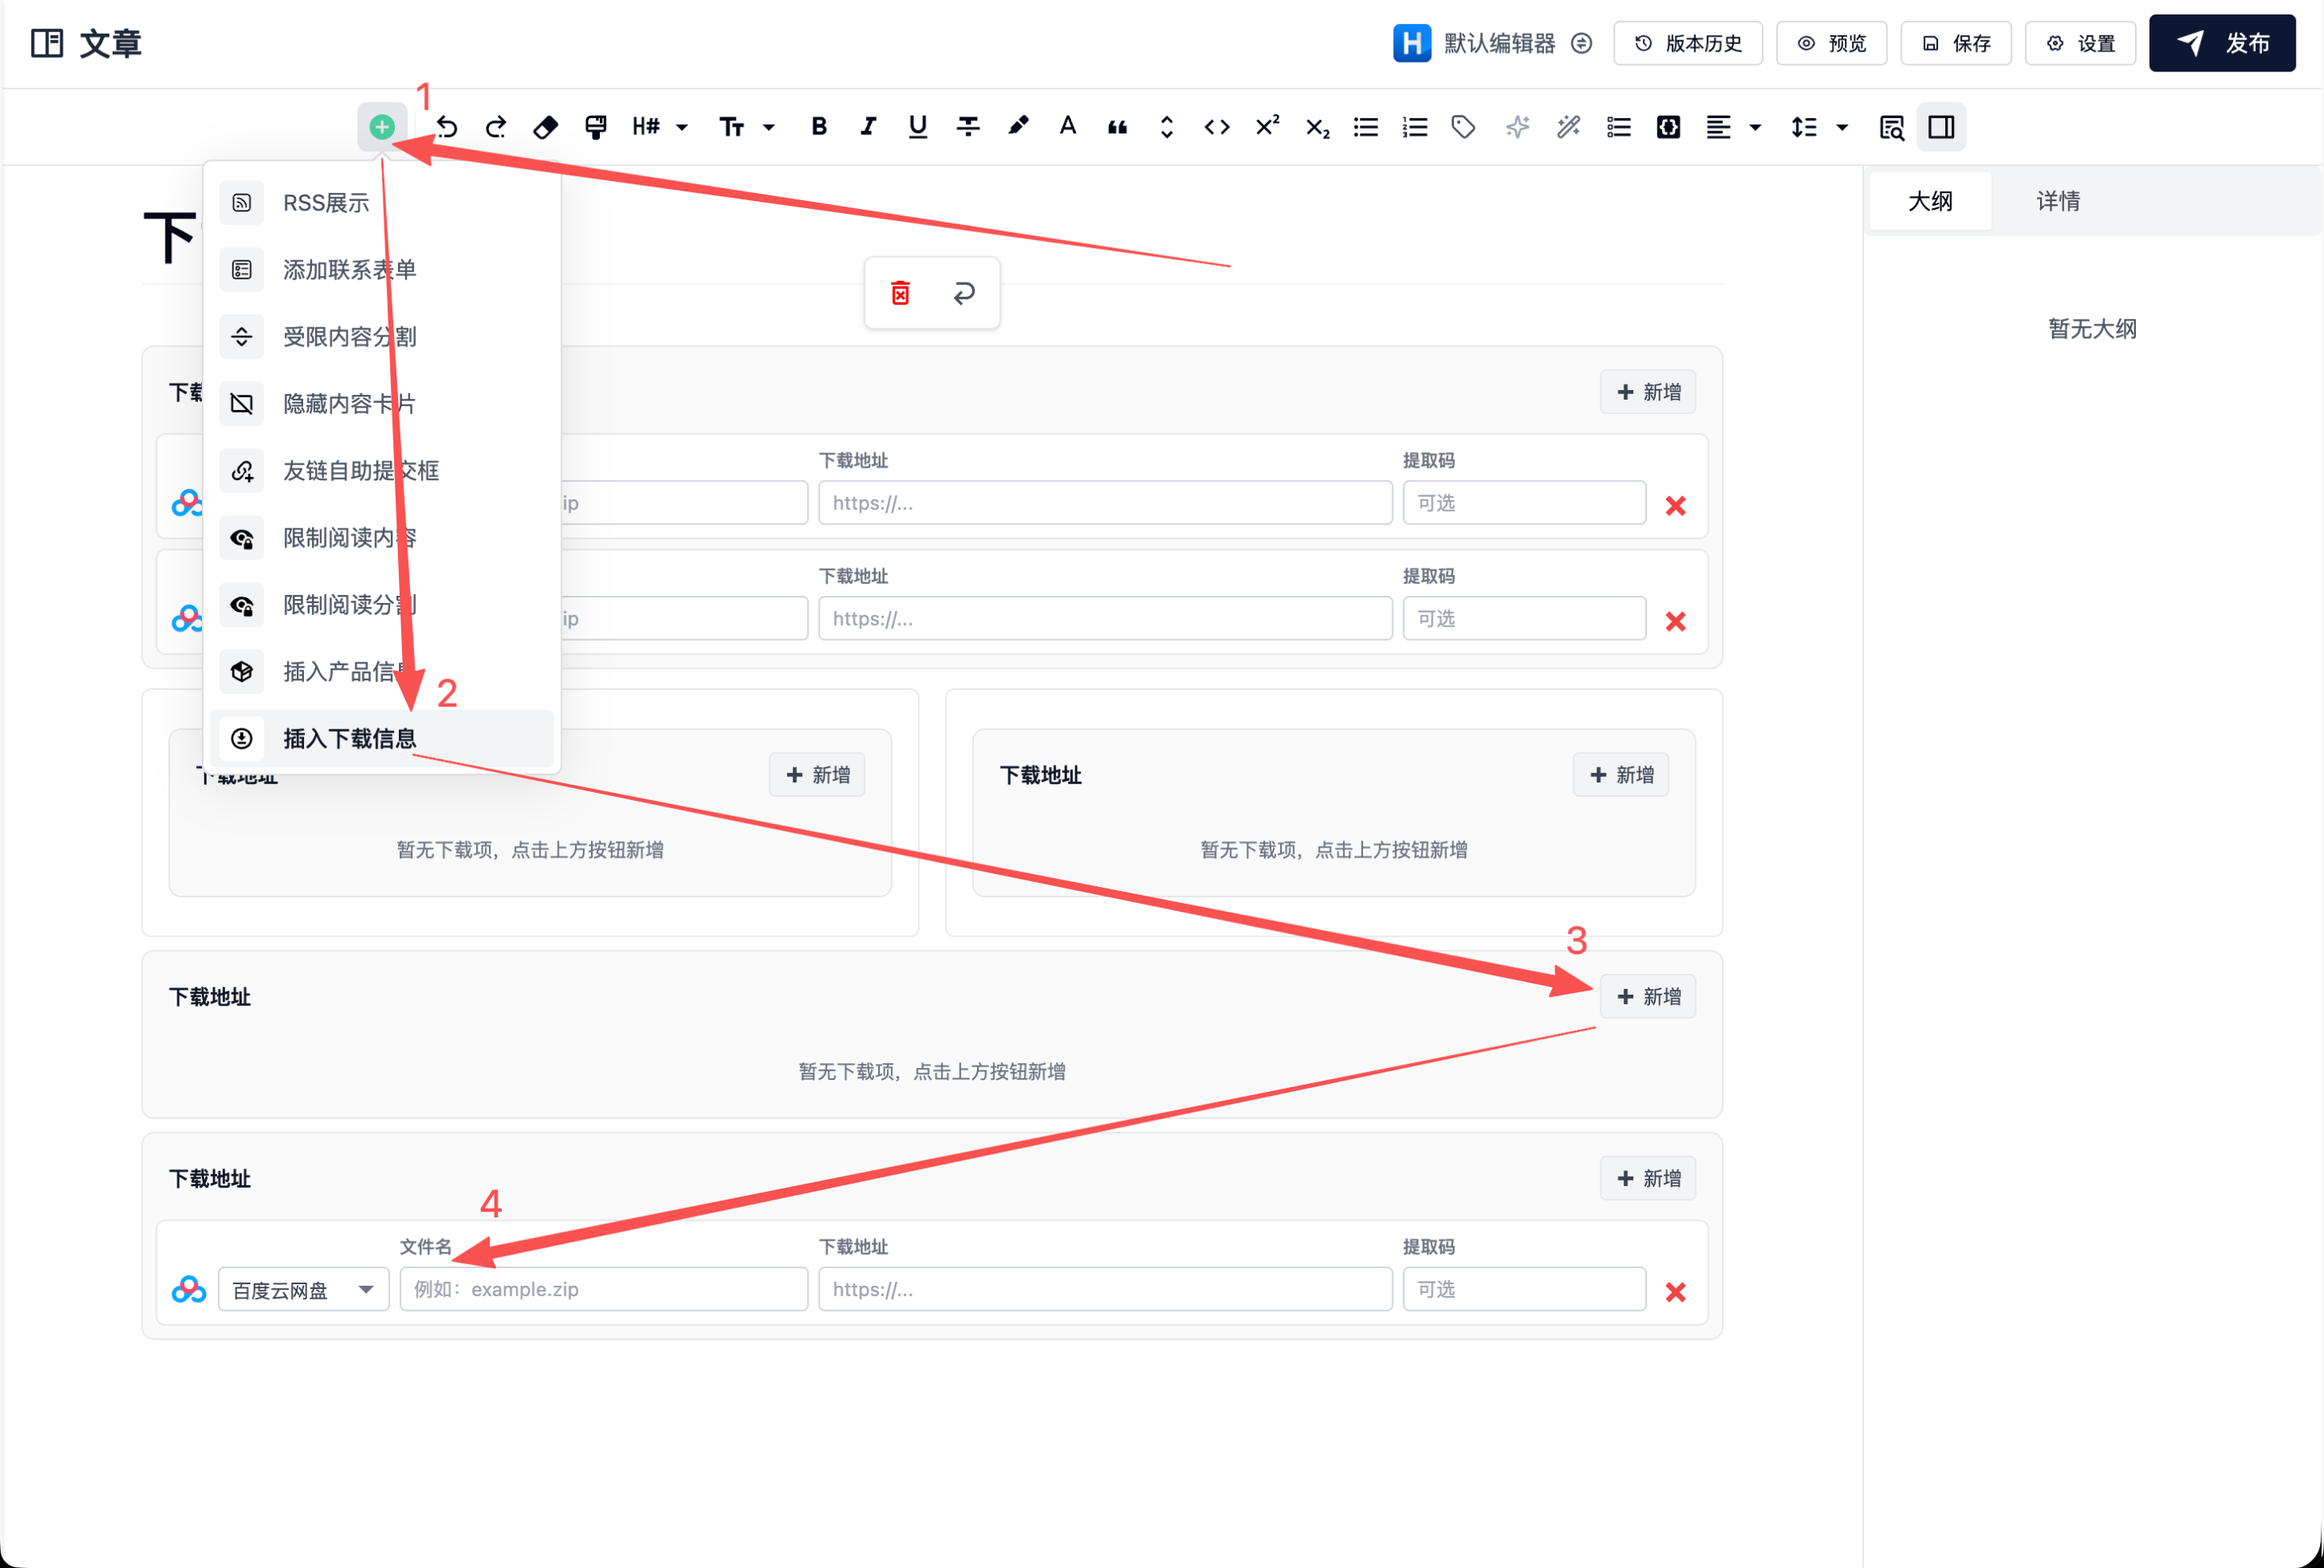Click the 发布 publish button
Image resolution: width=2324 pixels, height=1568 pixels.
[x=2221, y=43]
